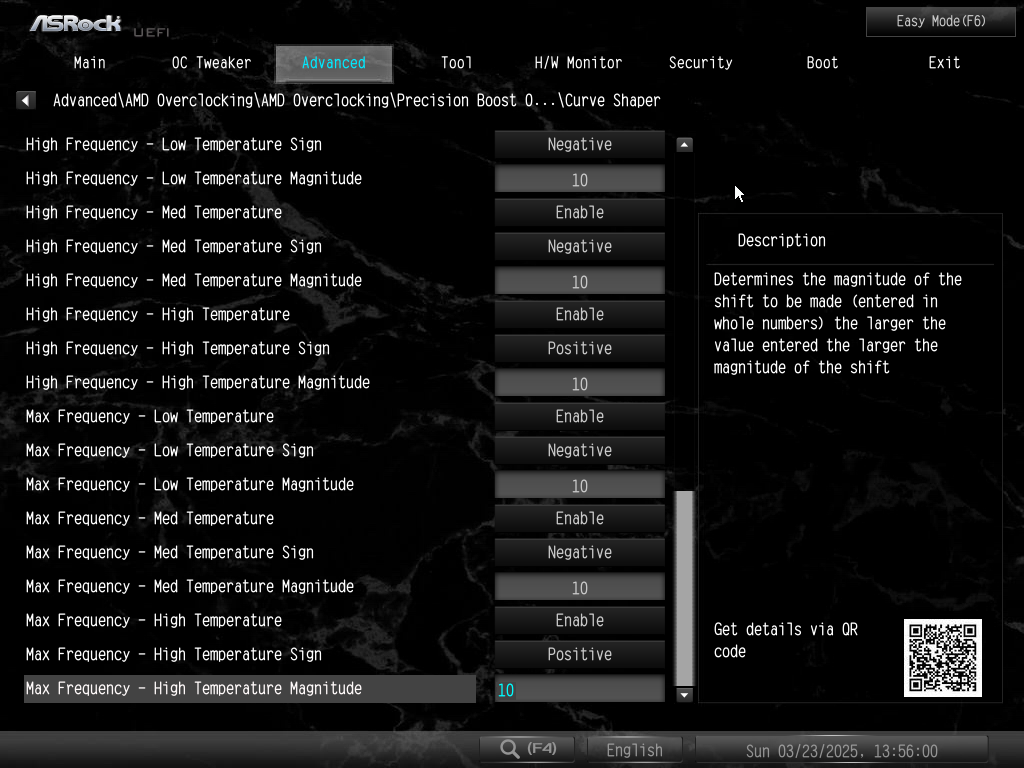Click the date and time display
Image resolution: width=1024 pixels, height=768 pixels.
(x=842, y=750)
